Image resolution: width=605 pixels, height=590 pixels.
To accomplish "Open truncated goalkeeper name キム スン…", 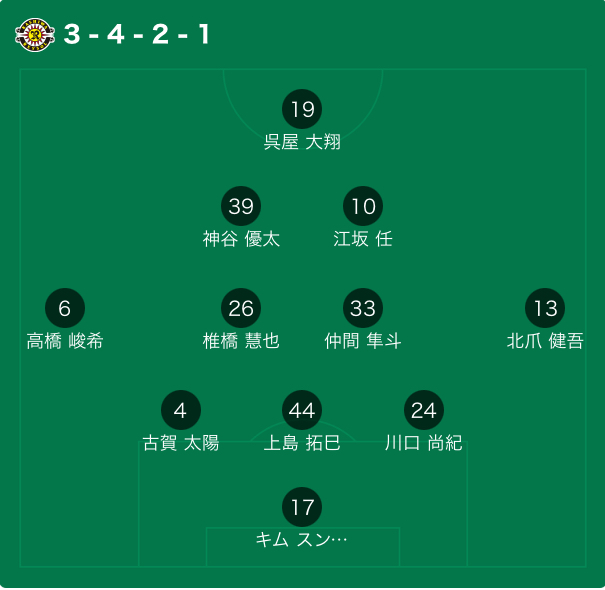I will (x=301, y=540).
